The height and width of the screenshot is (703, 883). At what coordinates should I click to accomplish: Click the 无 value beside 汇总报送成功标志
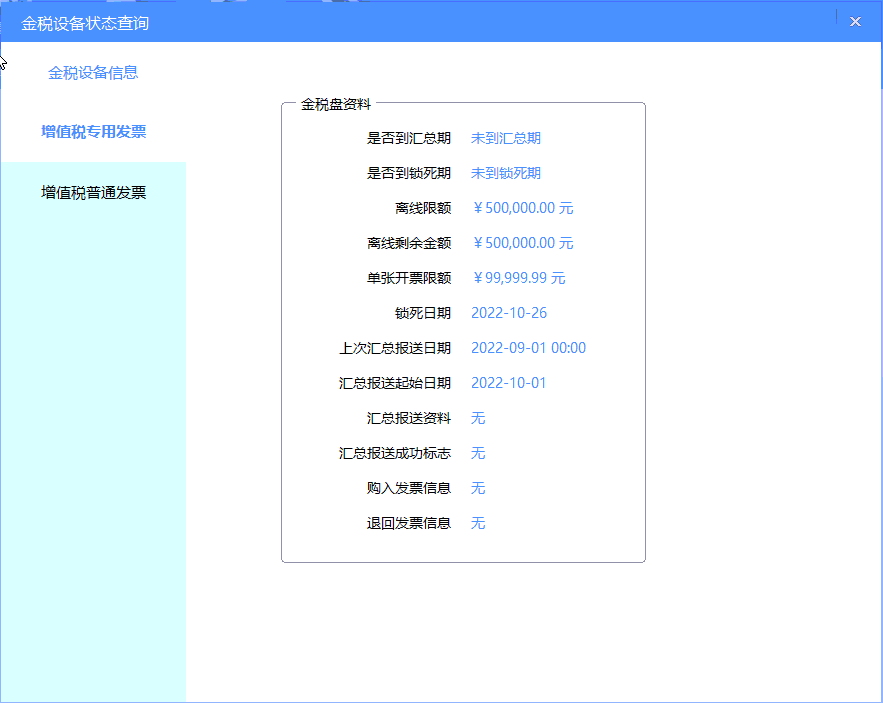[478, 453]
